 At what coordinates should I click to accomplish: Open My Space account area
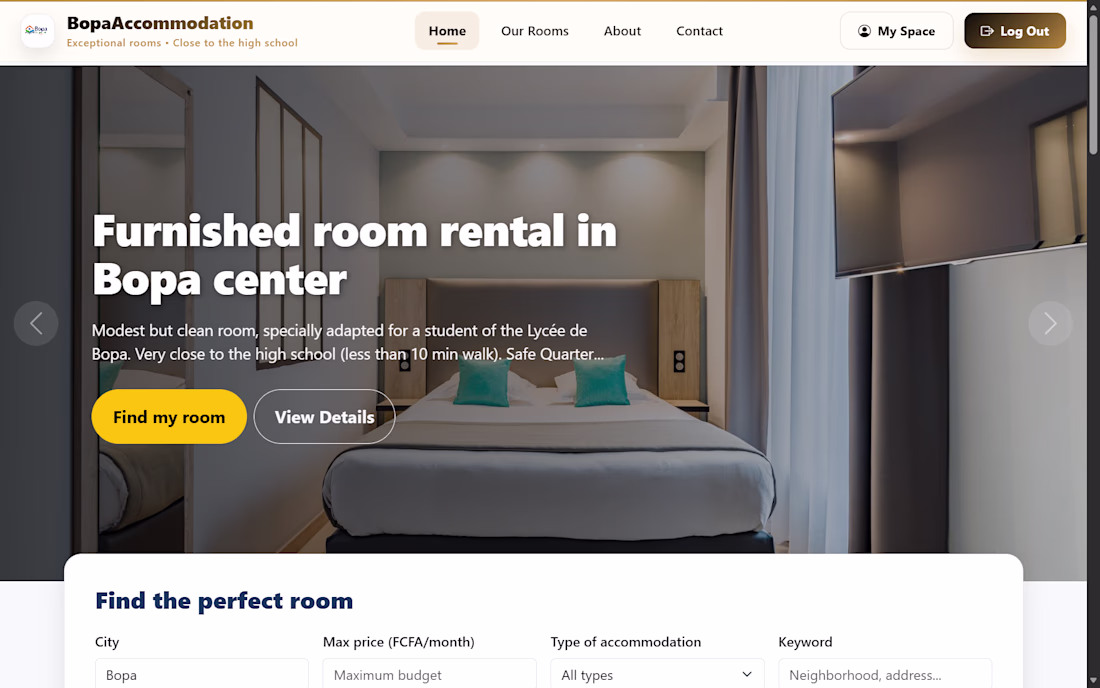point(897,31)
